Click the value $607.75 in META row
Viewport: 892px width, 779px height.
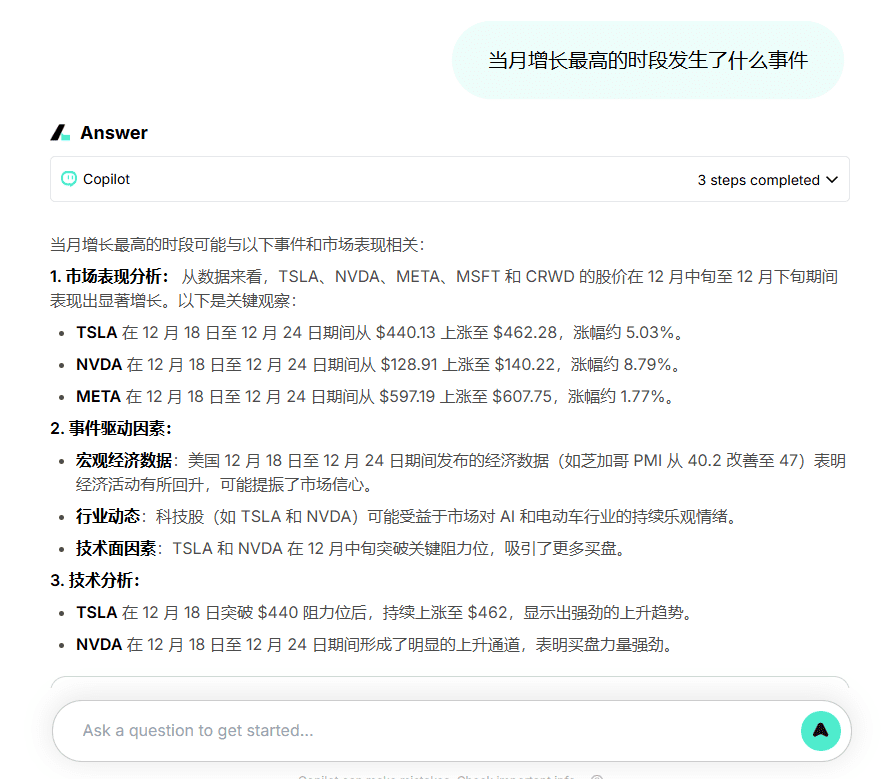coord(522,396)
